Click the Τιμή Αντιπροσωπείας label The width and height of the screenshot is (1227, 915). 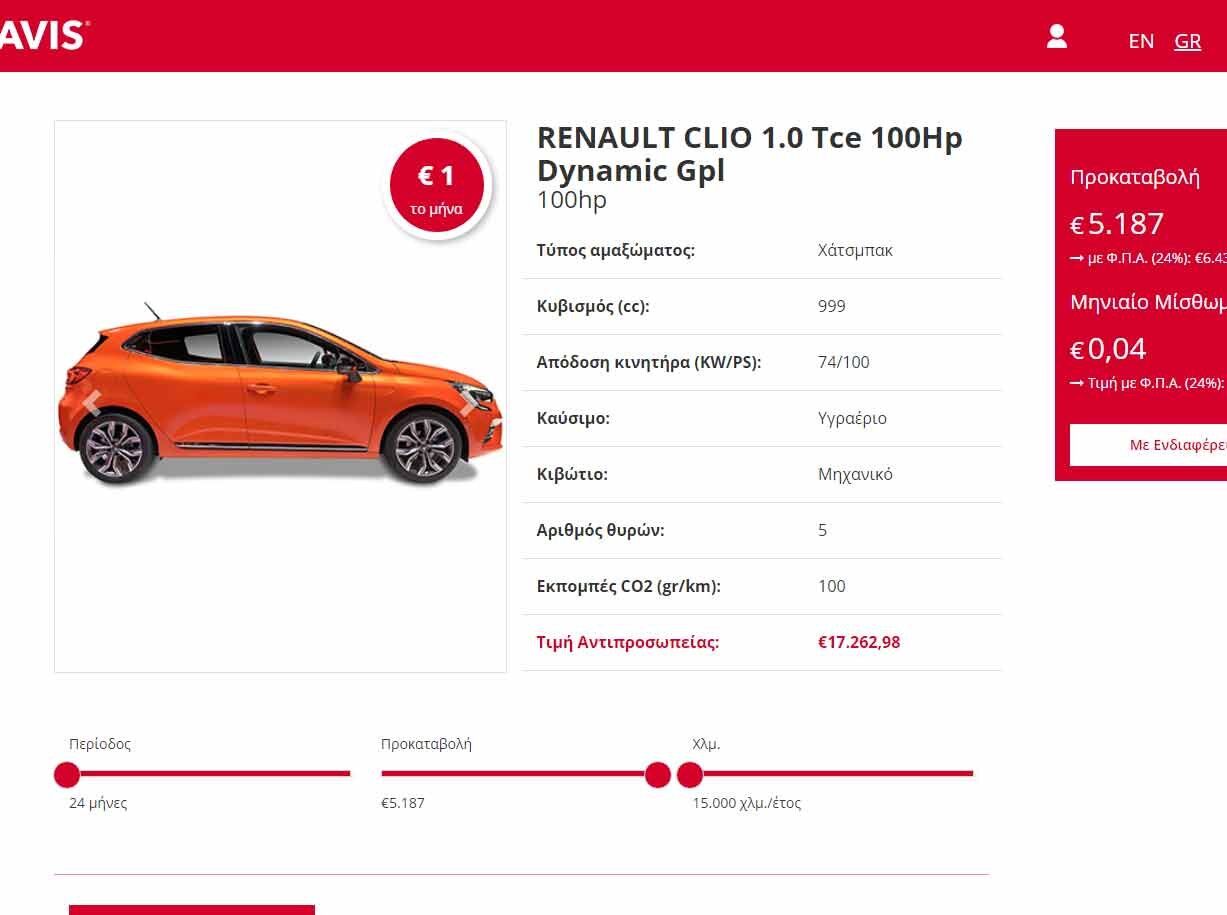click(x=628, y=642)
